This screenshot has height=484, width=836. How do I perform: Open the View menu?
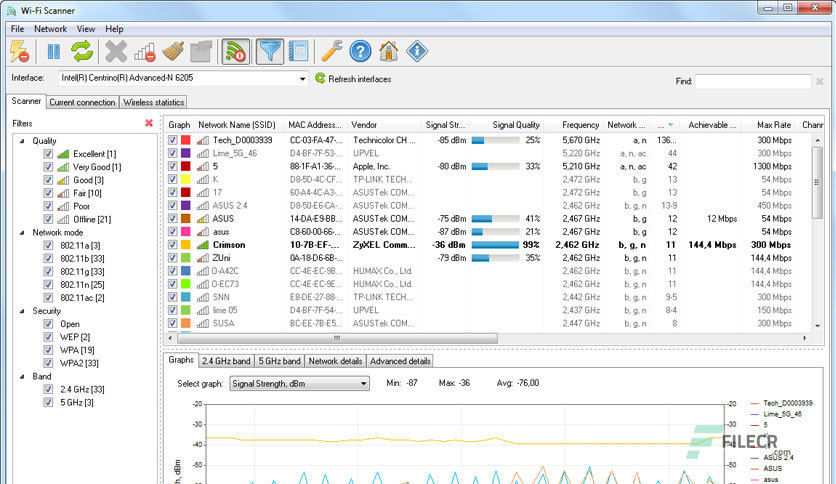[x=86, y=29]
